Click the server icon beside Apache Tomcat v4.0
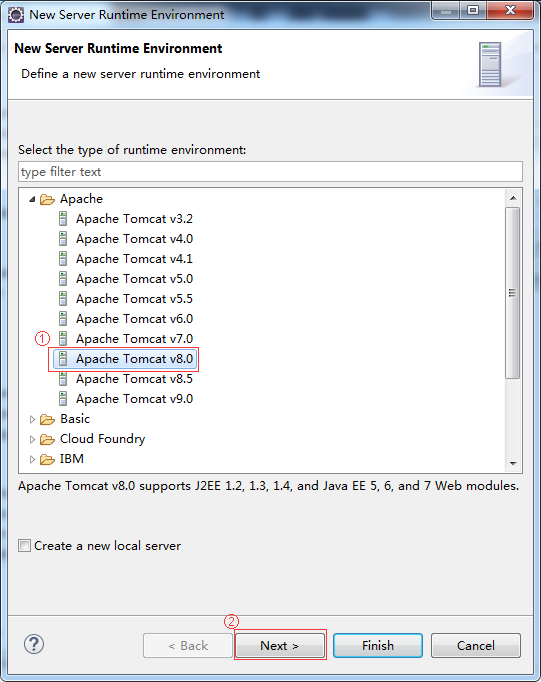Viewport: 541px width, 682px height. coord(63,239)
